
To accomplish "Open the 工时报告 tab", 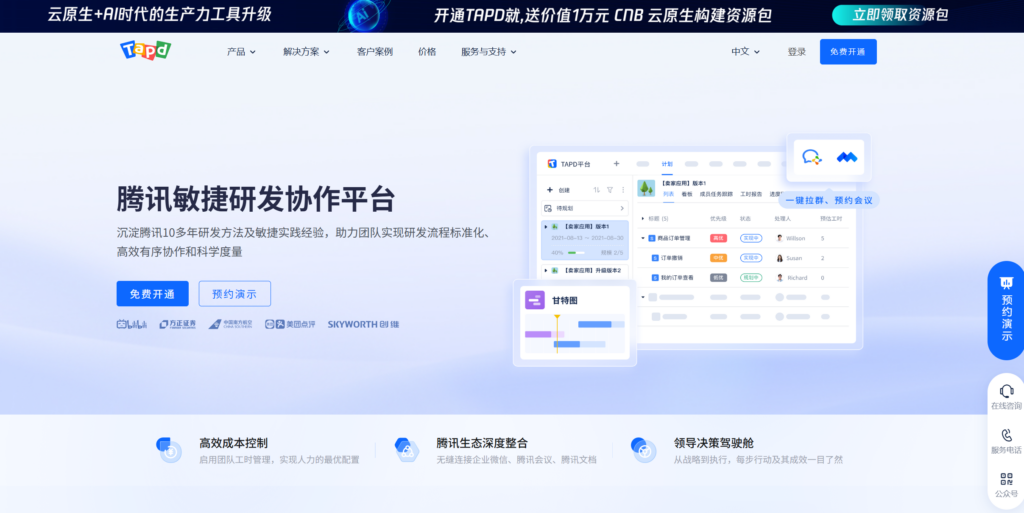I will click(x=751, y=194).
